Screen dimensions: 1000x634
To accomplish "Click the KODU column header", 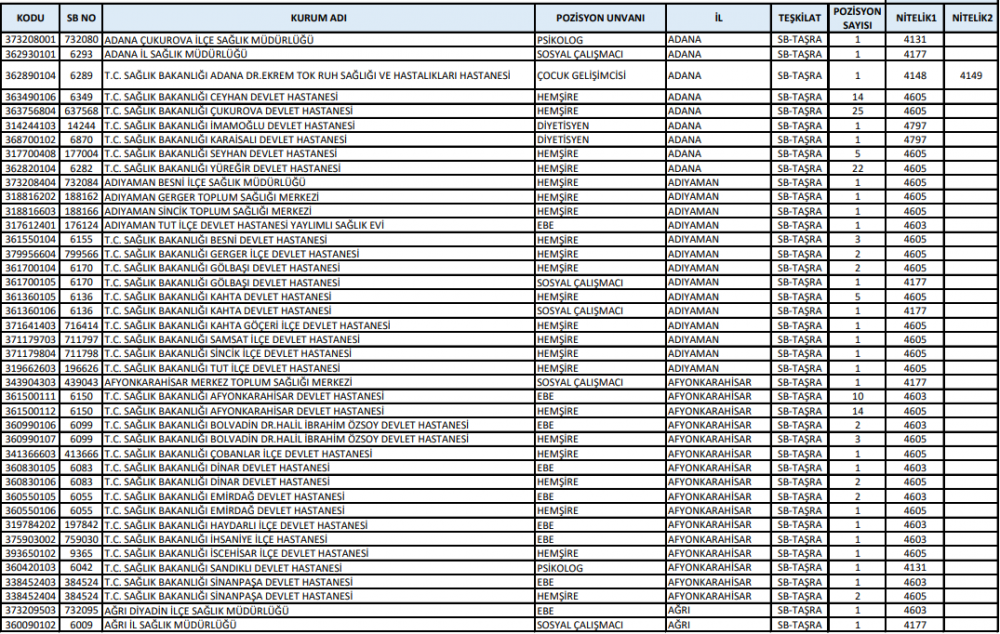I will (31, 18).
